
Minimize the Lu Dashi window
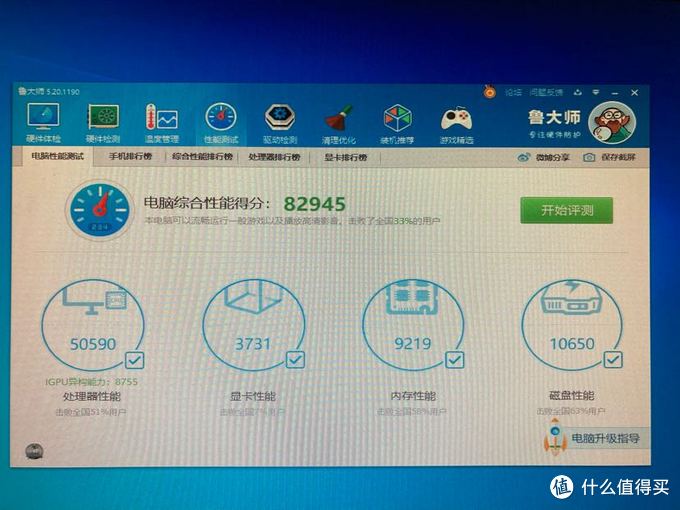(615, 93)
